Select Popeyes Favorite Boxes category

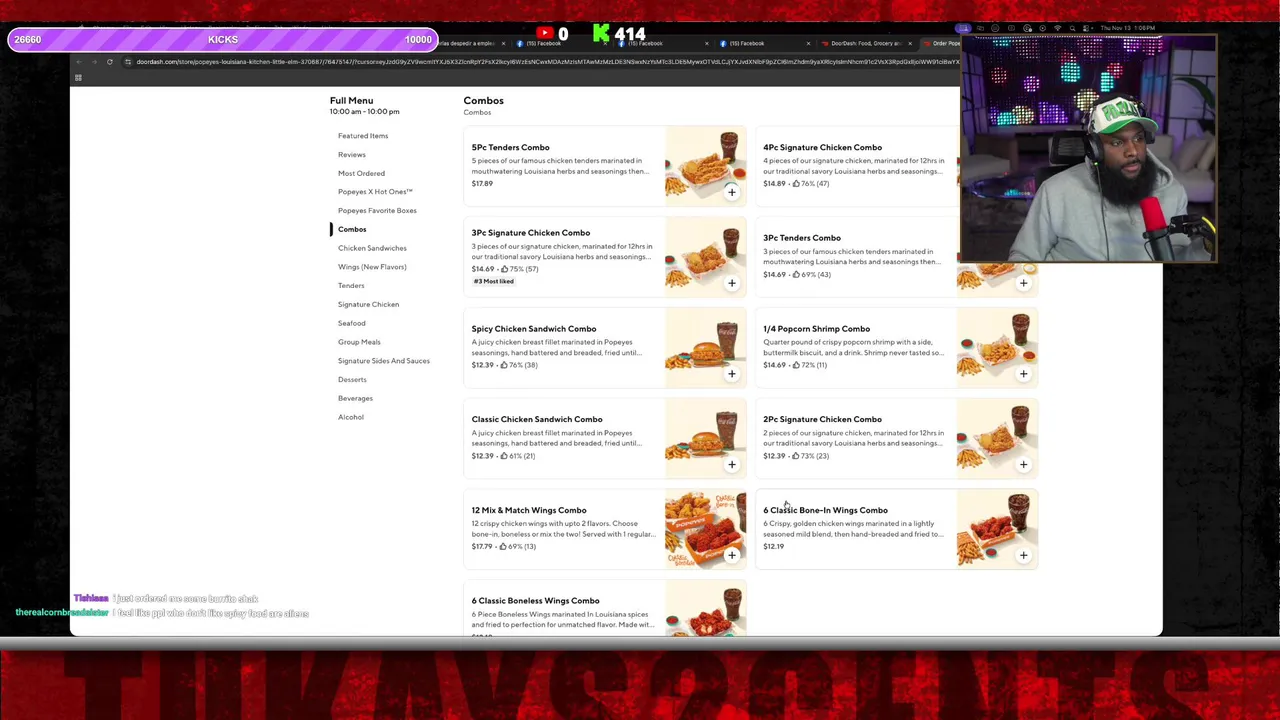click(377, 211)
